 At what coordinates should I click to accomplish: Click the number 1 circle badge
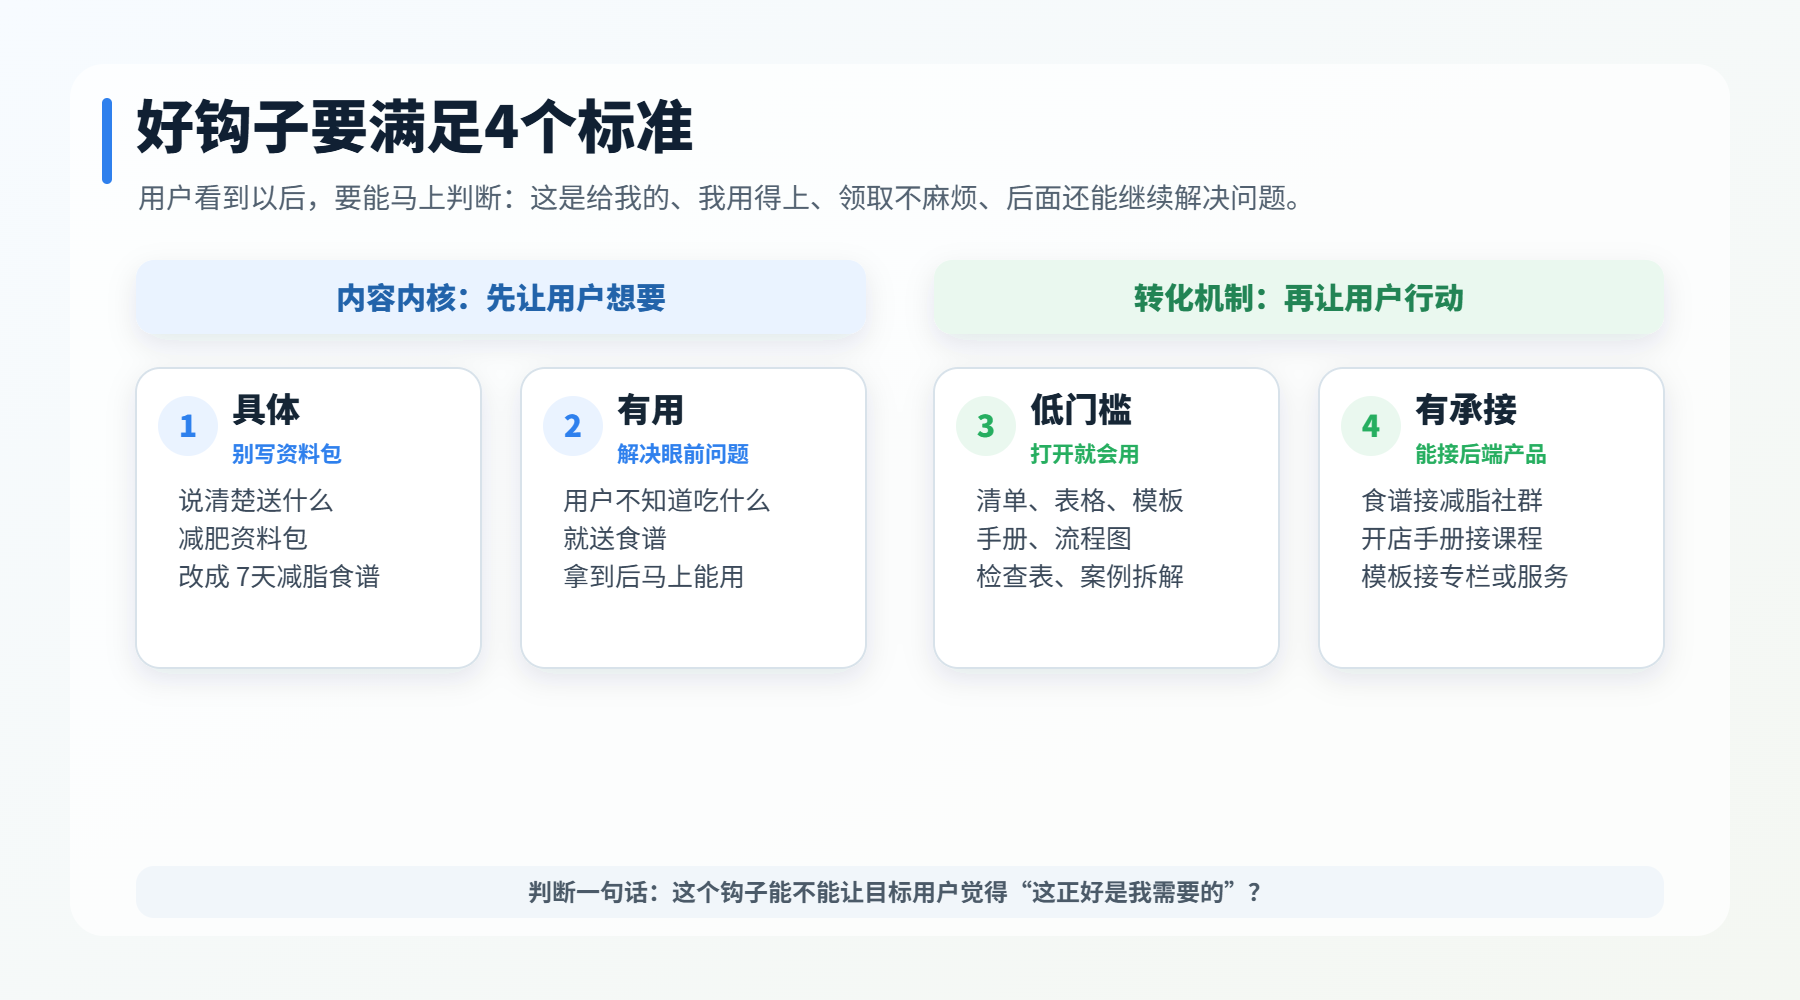click(188, 426)
